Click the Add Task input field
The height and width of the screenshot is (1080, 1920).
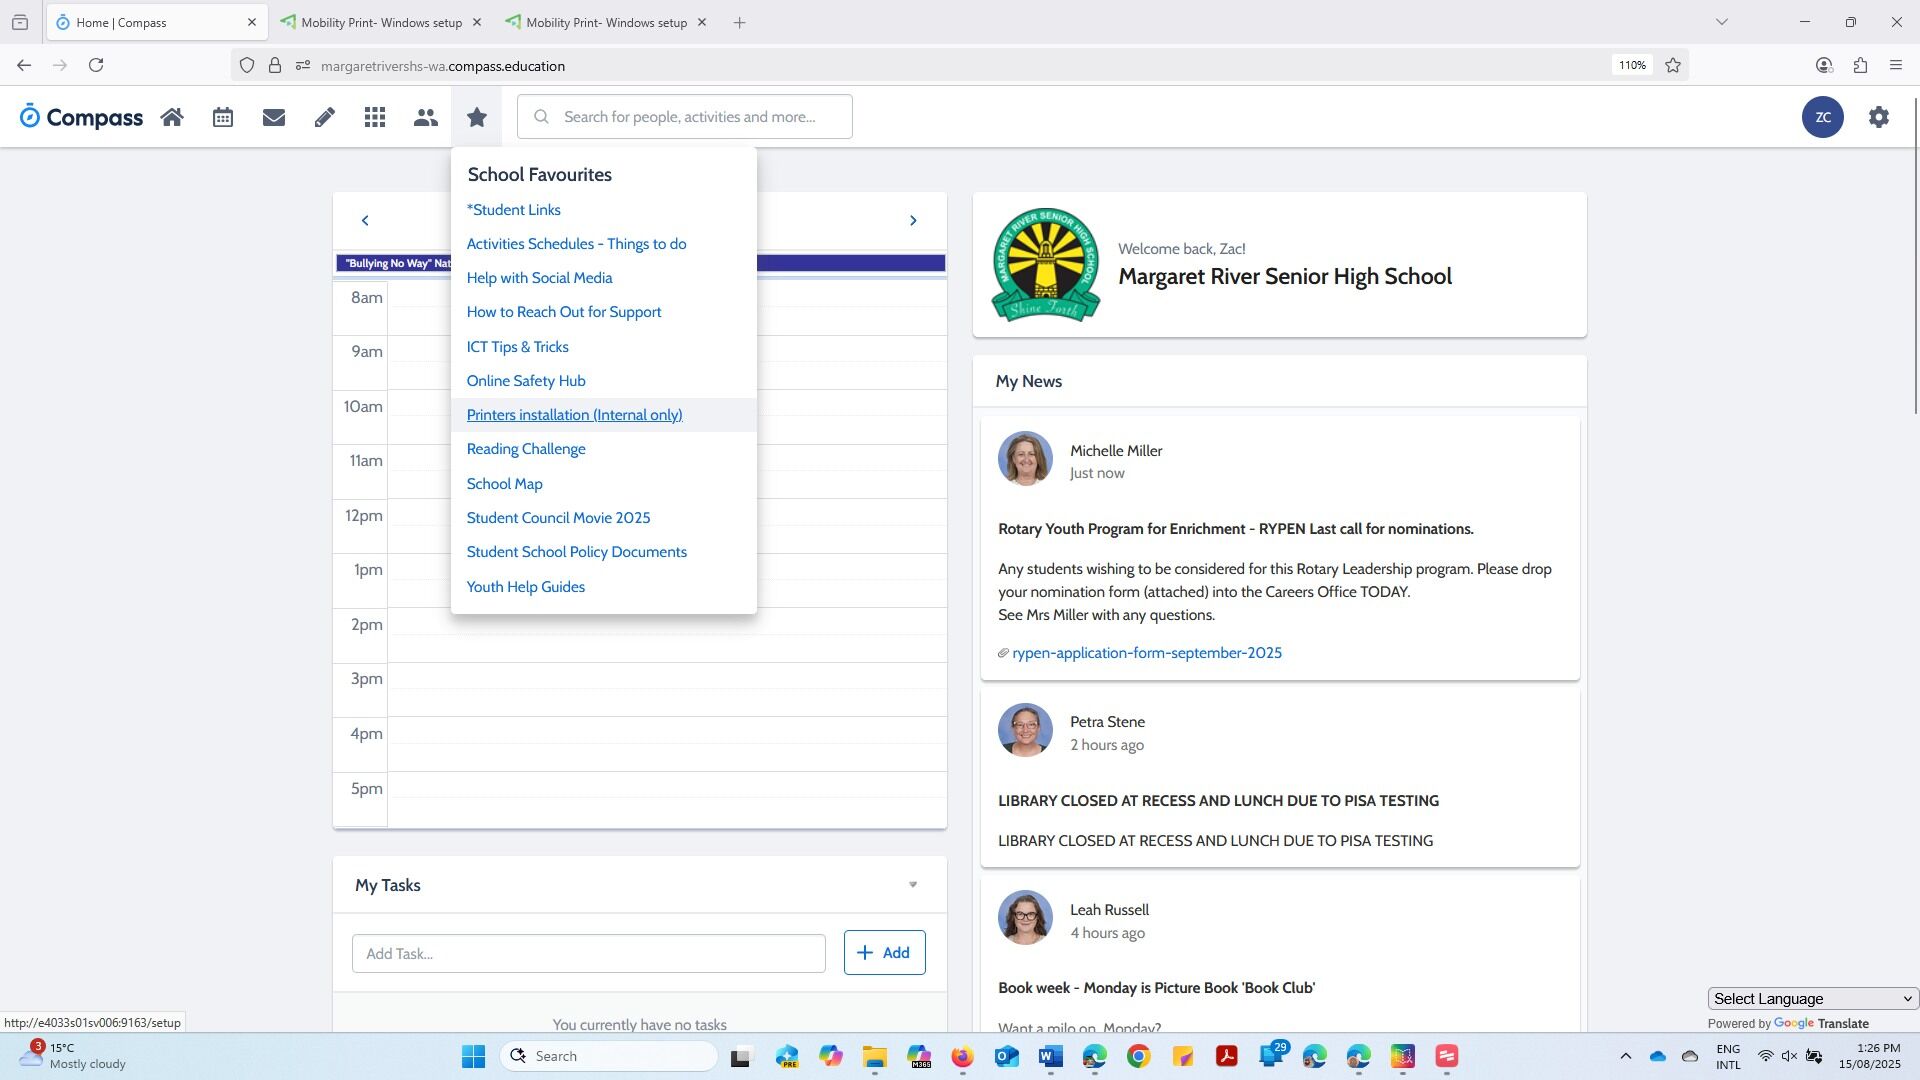[588, 954]
